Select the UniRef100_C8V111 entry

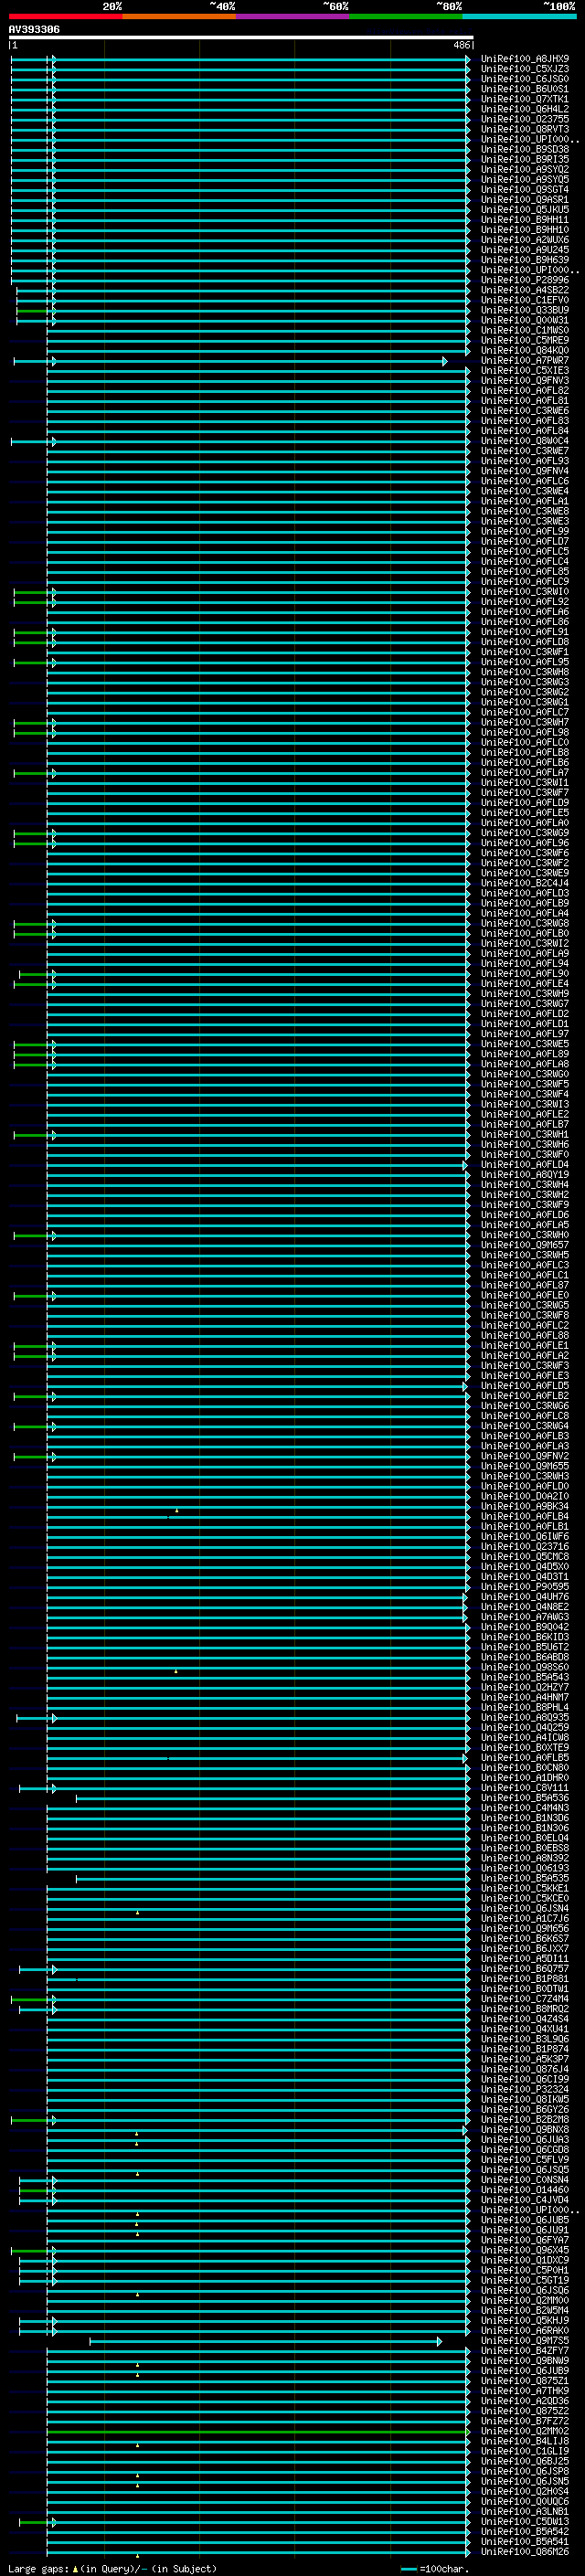click(x=525, y=1788)
